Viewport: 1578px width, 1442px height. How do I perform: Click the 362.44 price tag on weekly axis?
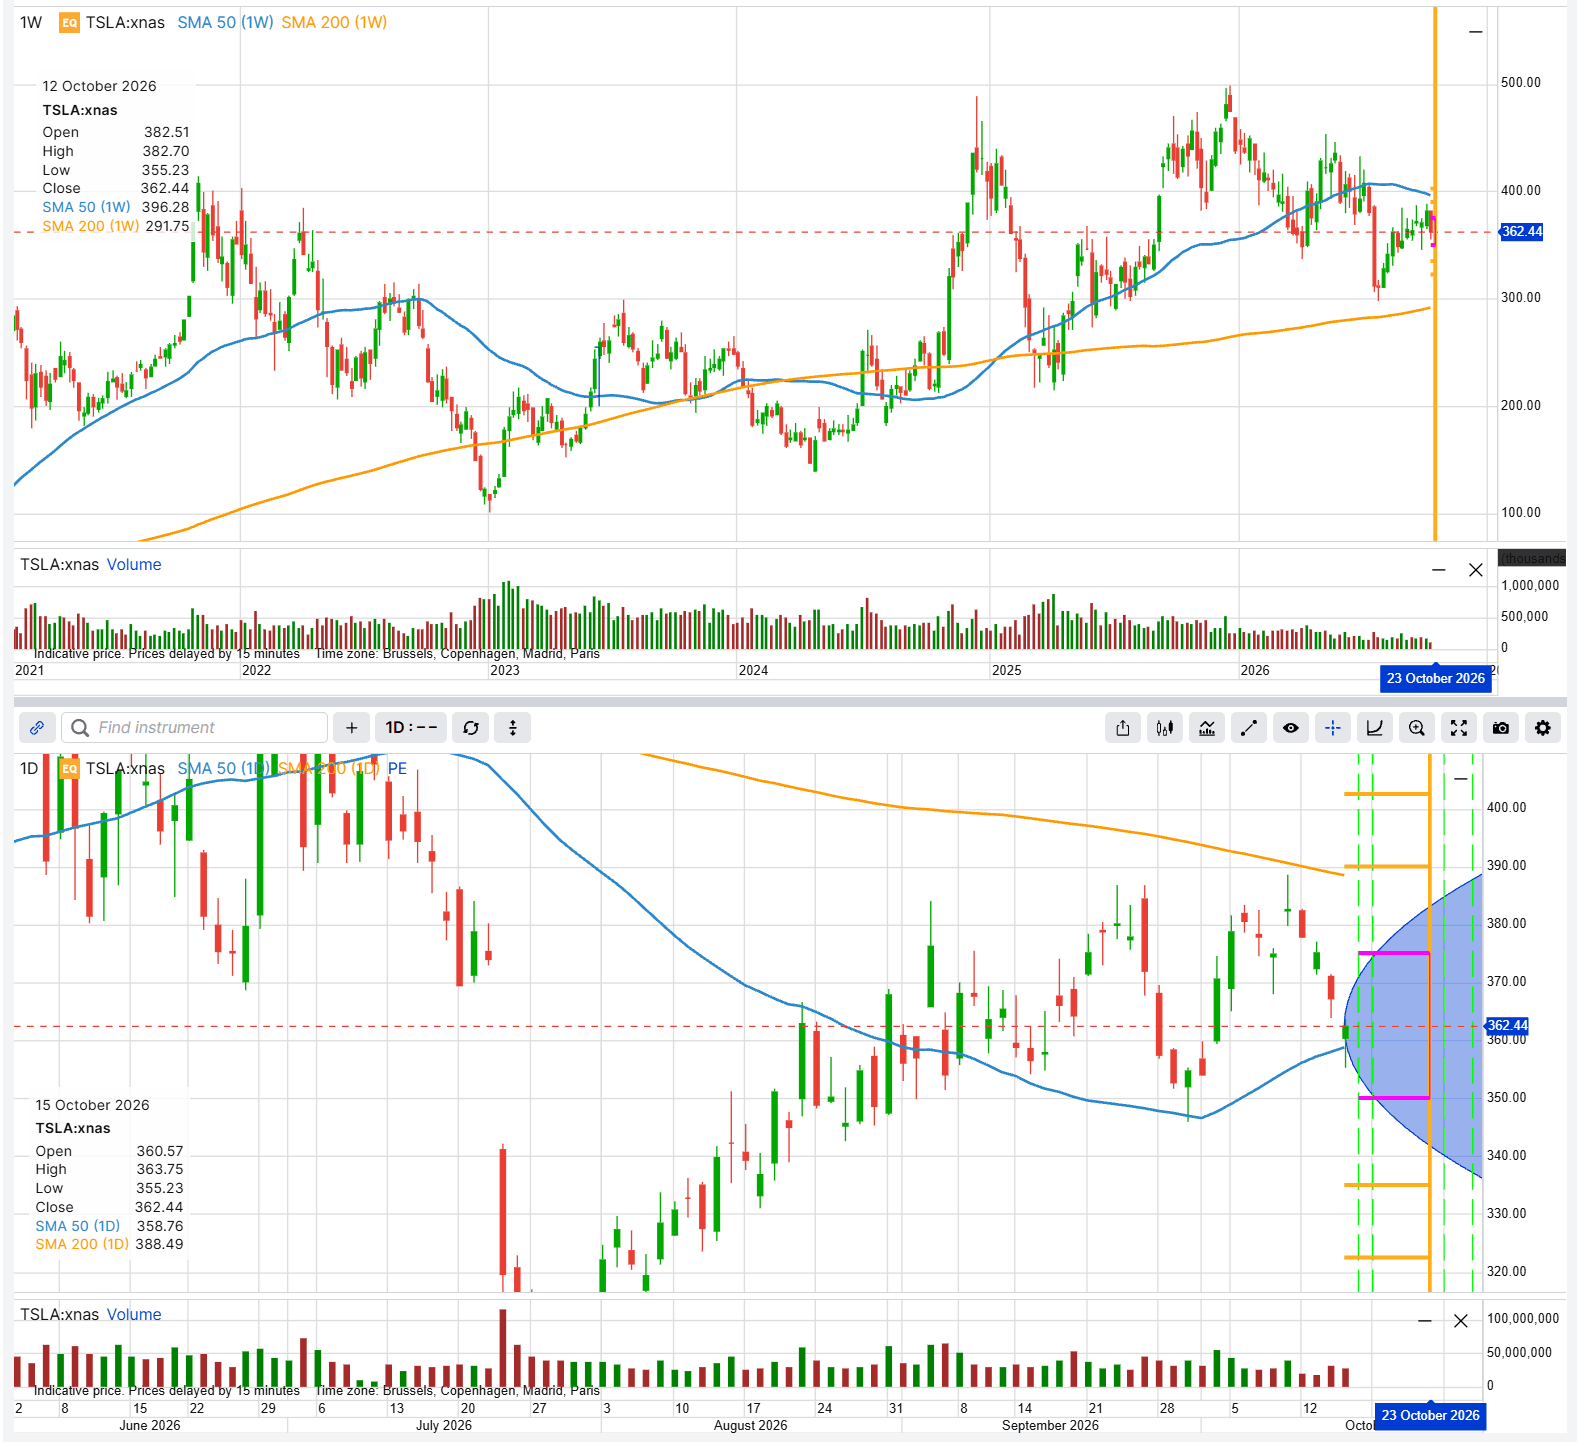pyautogui.click(x=1522, y=232)
